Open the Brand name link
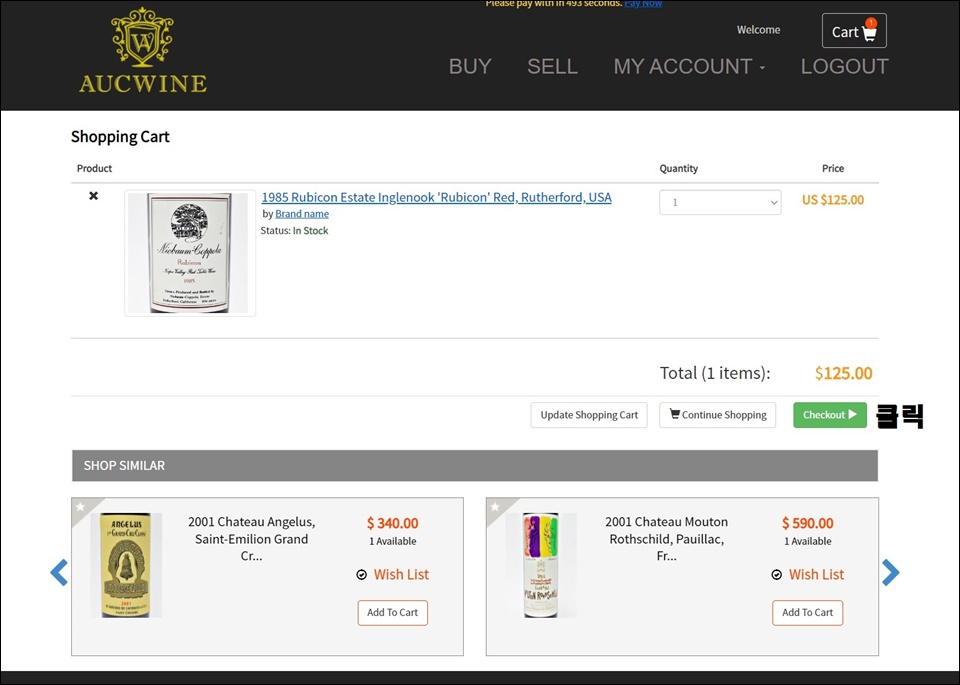This screenshot has width=960, height=685. [302, 214]
